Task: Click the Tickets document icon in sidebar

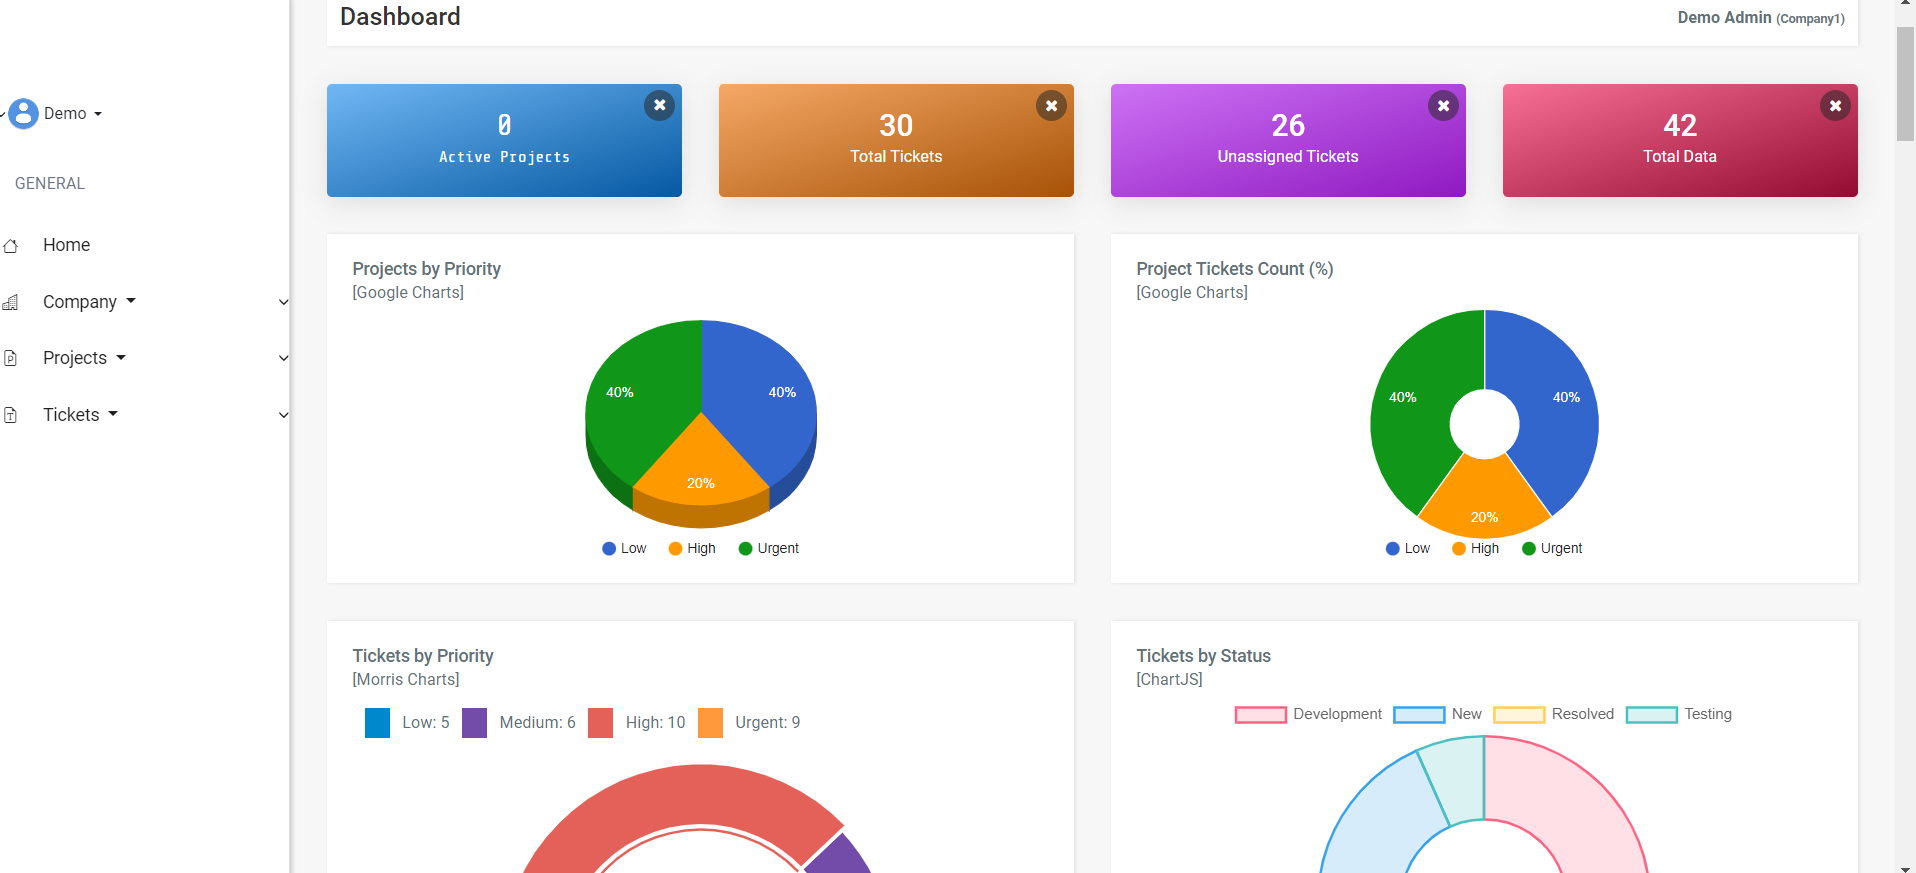Action: tap(11, 415)
